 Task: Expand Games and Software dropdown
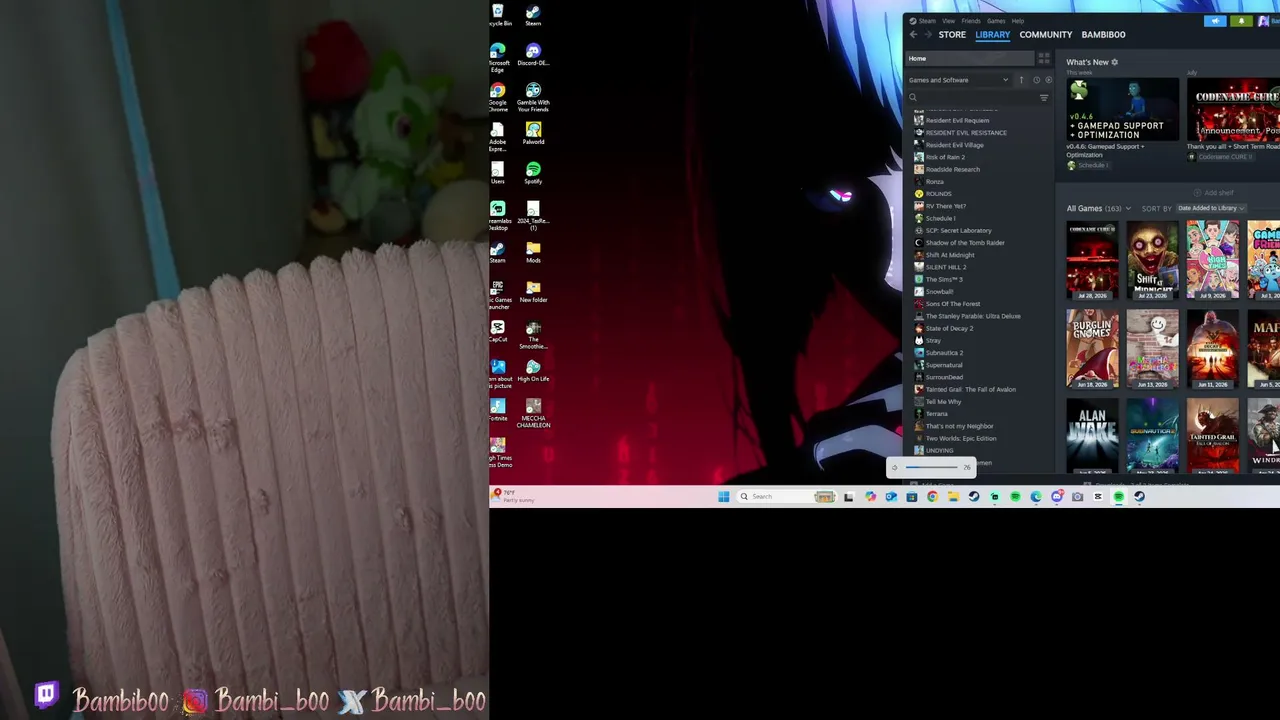[x=959, y=80]
